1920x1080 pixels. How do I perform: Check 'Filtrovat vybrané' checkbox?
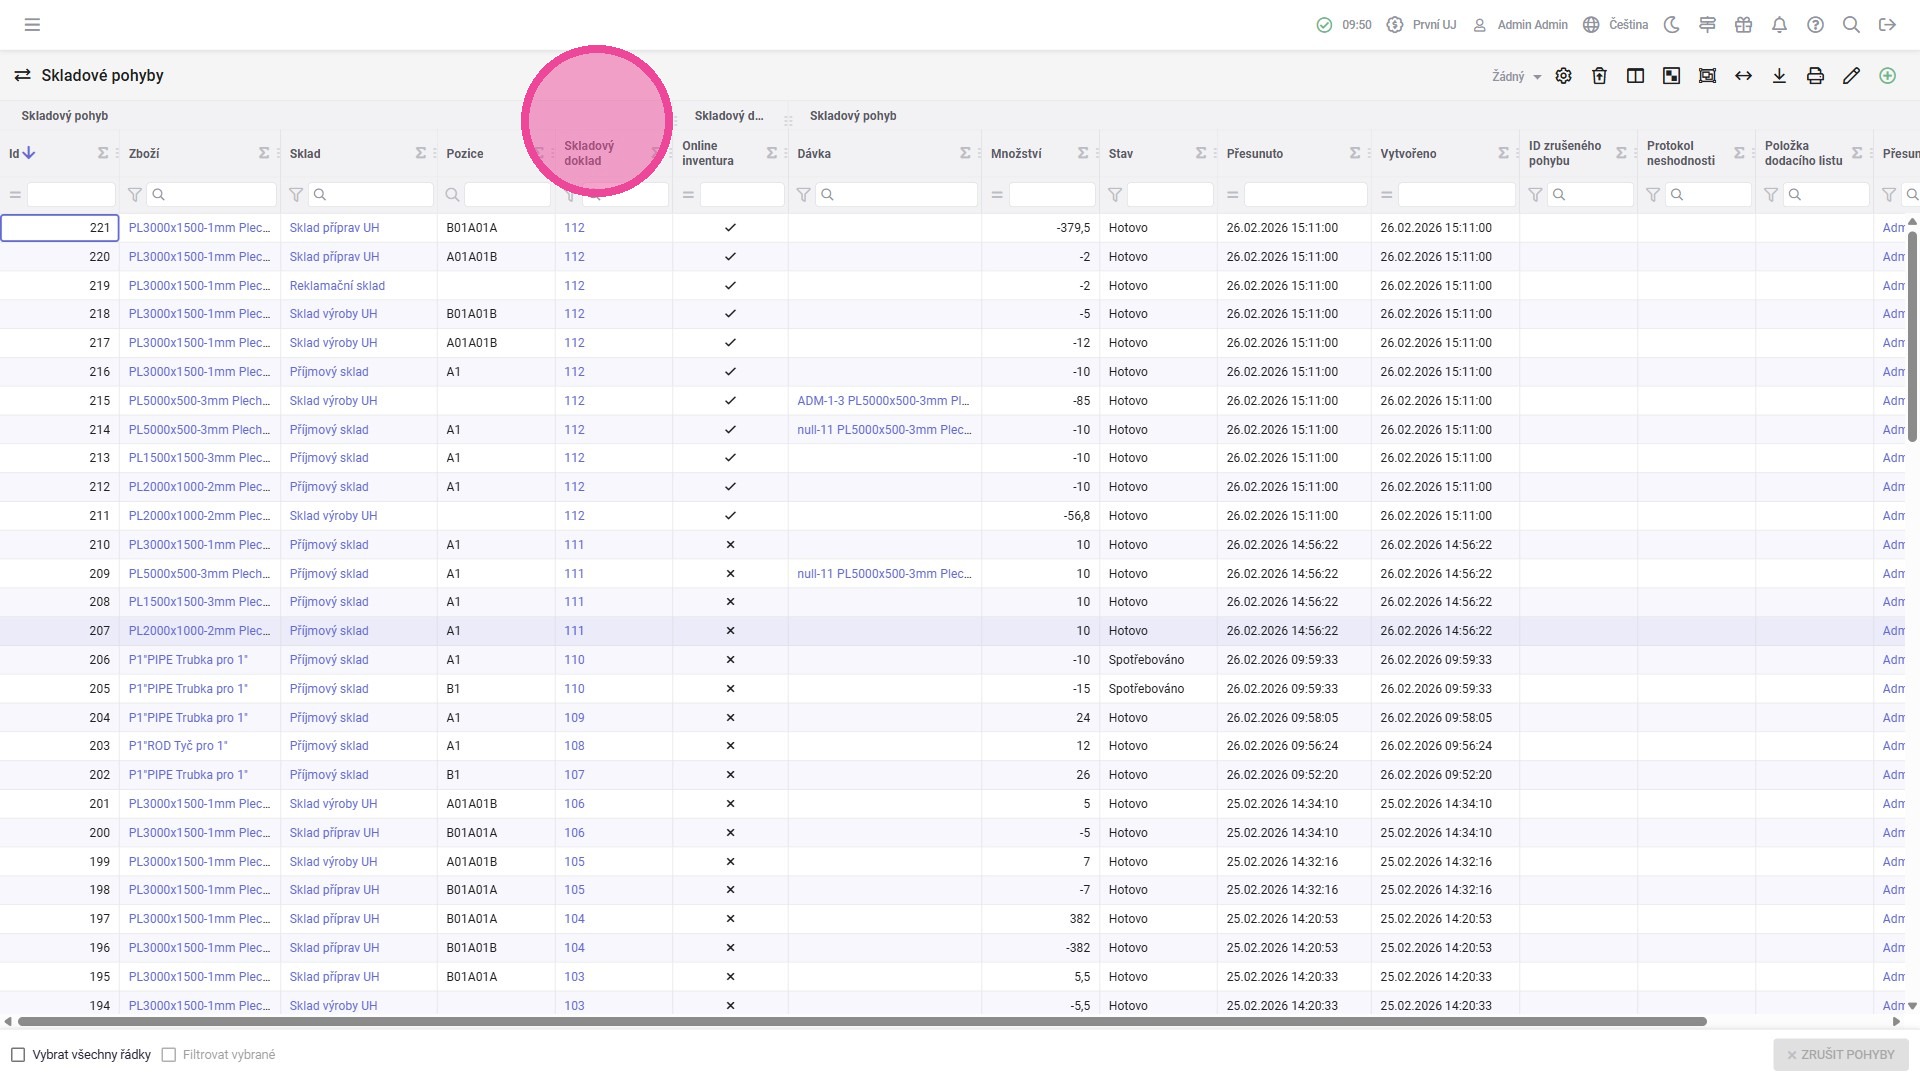tap(169, 1055)
